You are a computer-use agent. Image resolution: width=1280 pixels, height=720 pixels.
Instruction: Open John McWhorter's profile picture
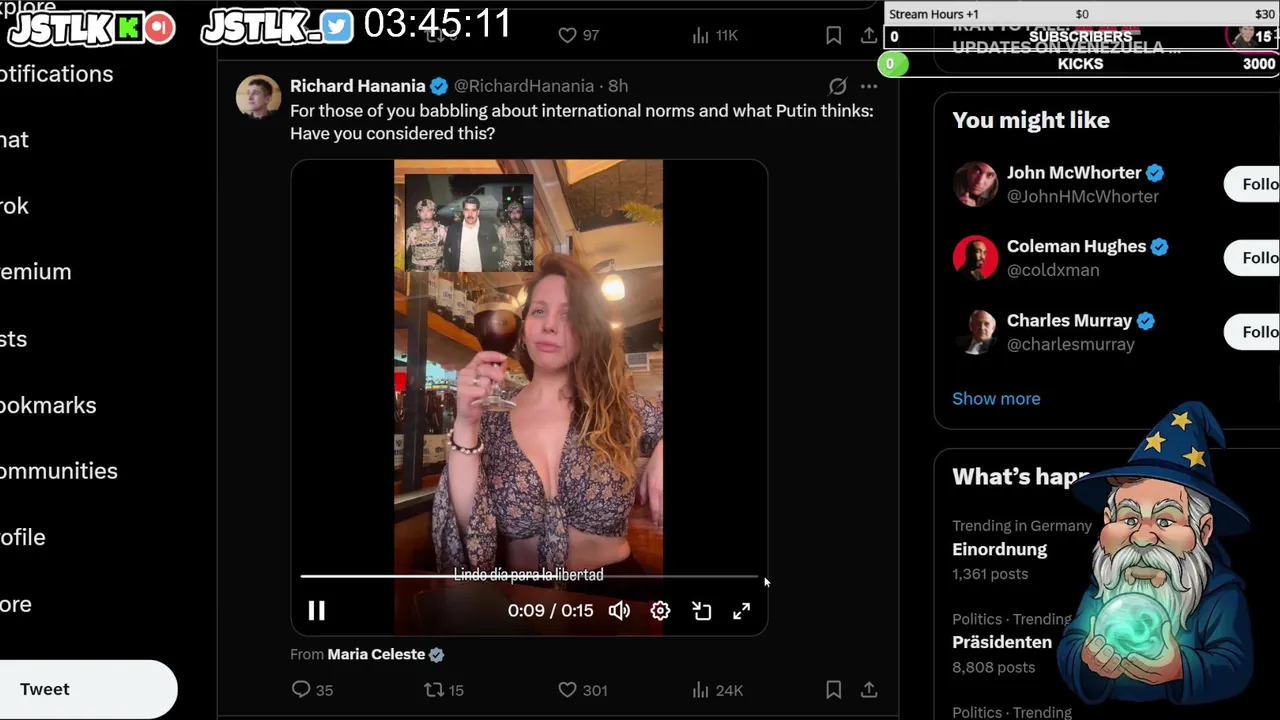(975, 184)
